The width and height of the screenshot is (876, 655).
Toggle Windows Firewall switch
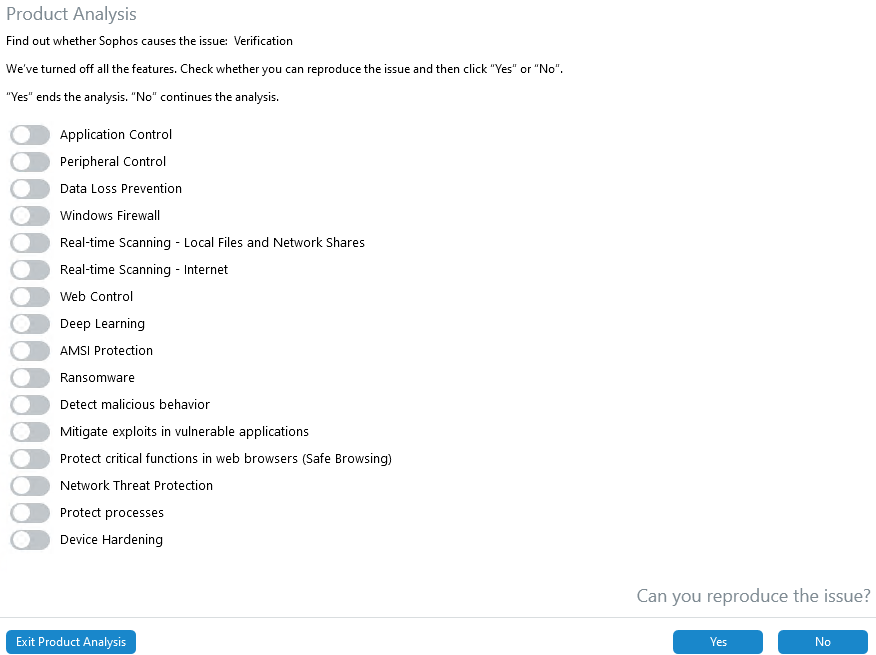tap(30, 216)
